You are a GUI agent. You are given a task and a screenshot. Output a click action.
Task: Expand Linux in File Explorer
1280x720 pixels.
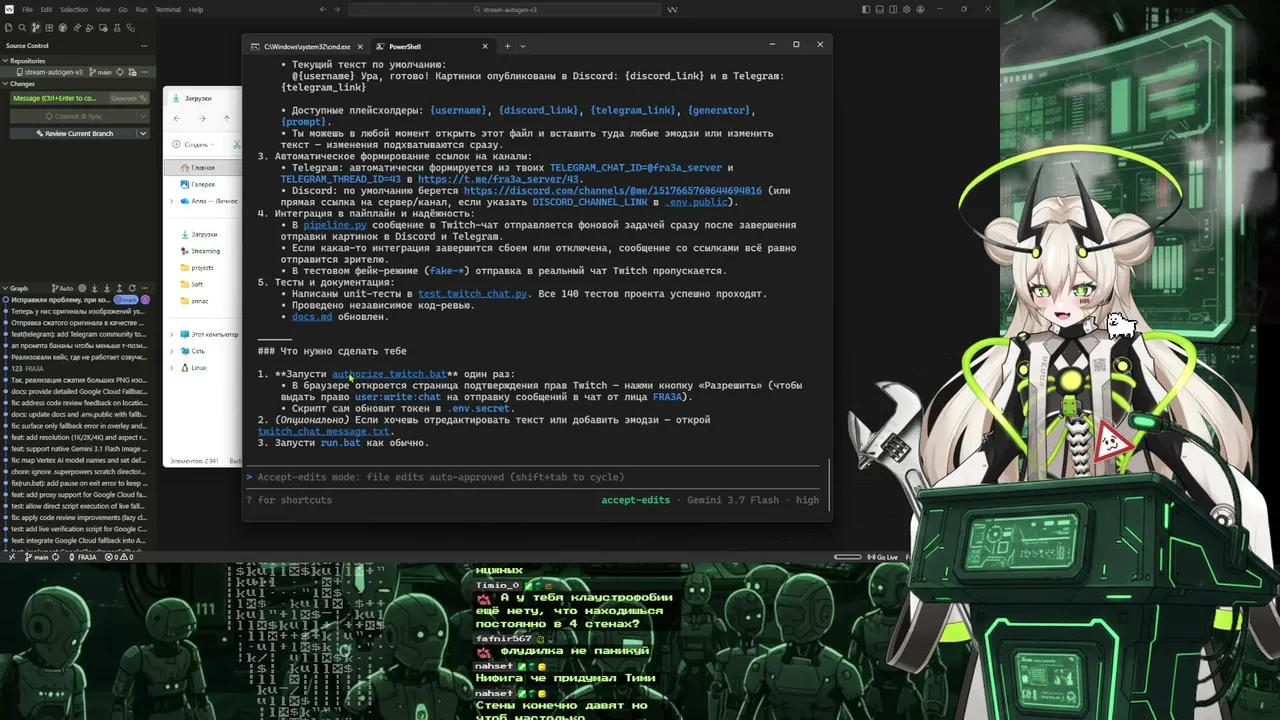point(171,368)
